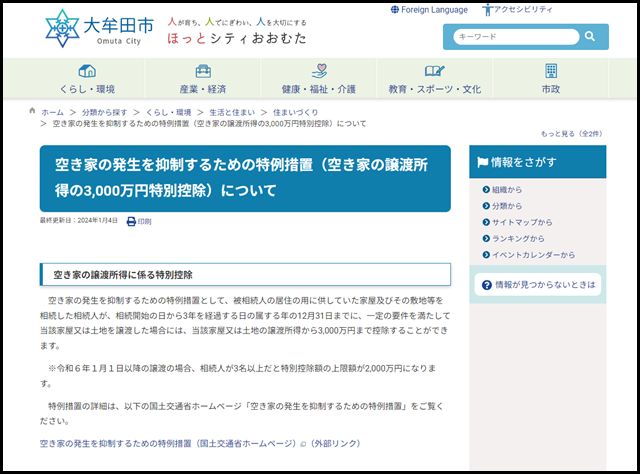The height and width of the screenshot is (474, 640).
Task: Click the globe icon beside Foreign Language
Action: pos(395,9)
